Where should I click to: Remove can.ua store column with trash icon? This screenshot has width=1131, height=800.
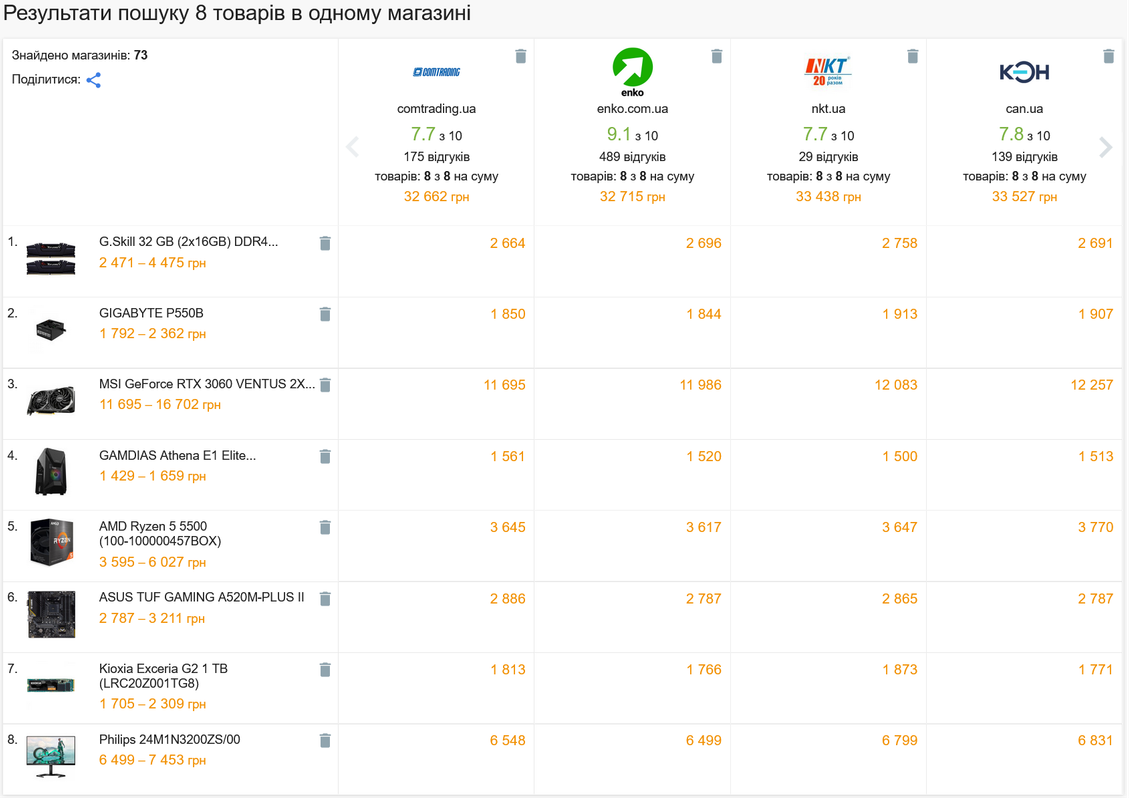[x=1109, y=56]
